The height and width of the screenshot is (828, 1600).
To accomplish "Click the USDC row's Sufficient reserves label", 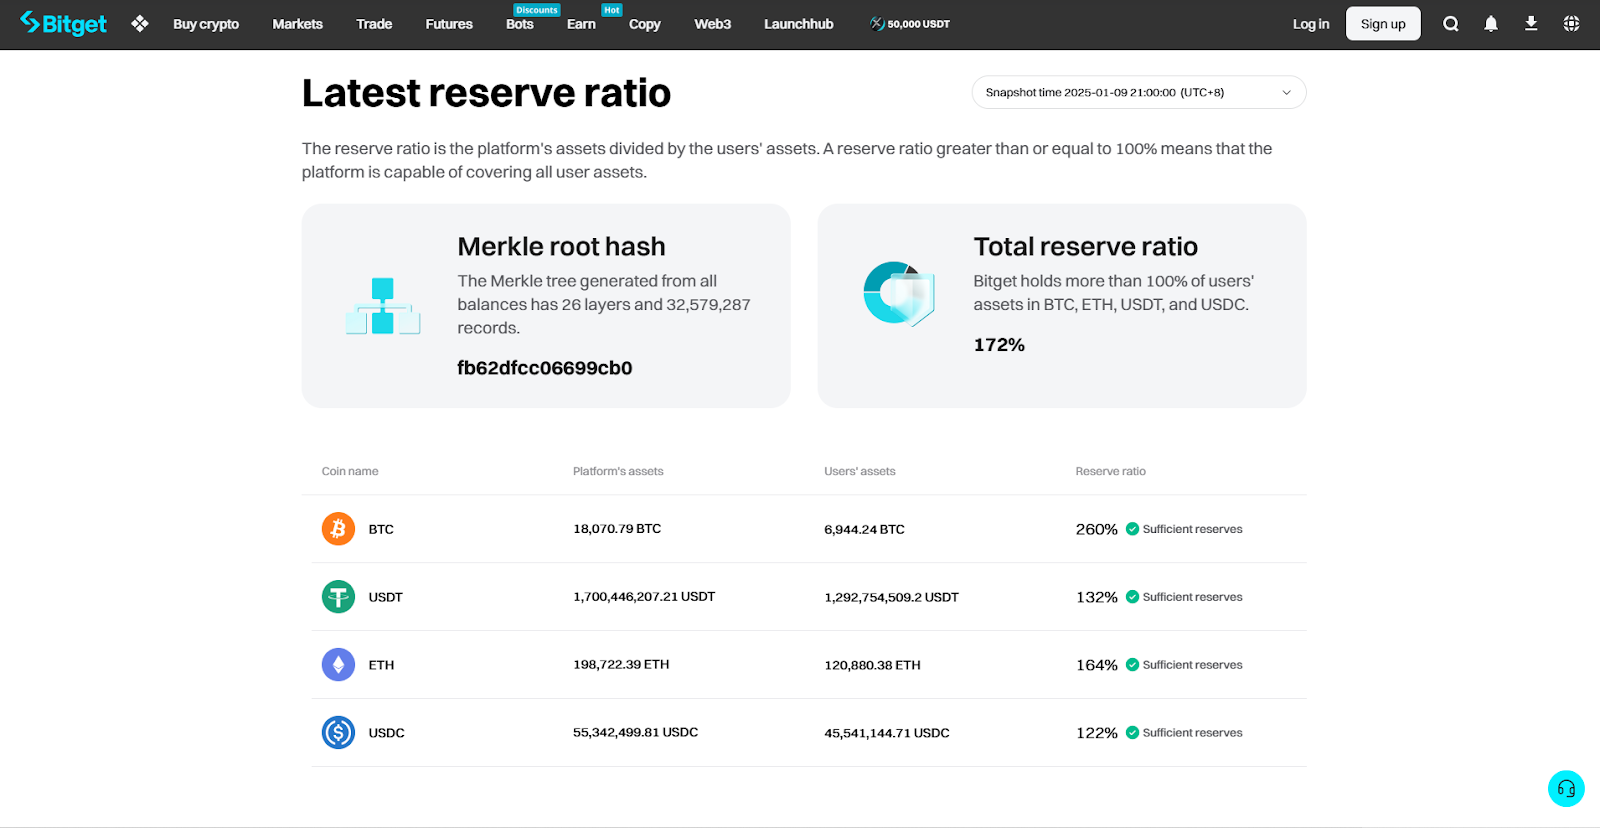I will (x=1193, y=733).
